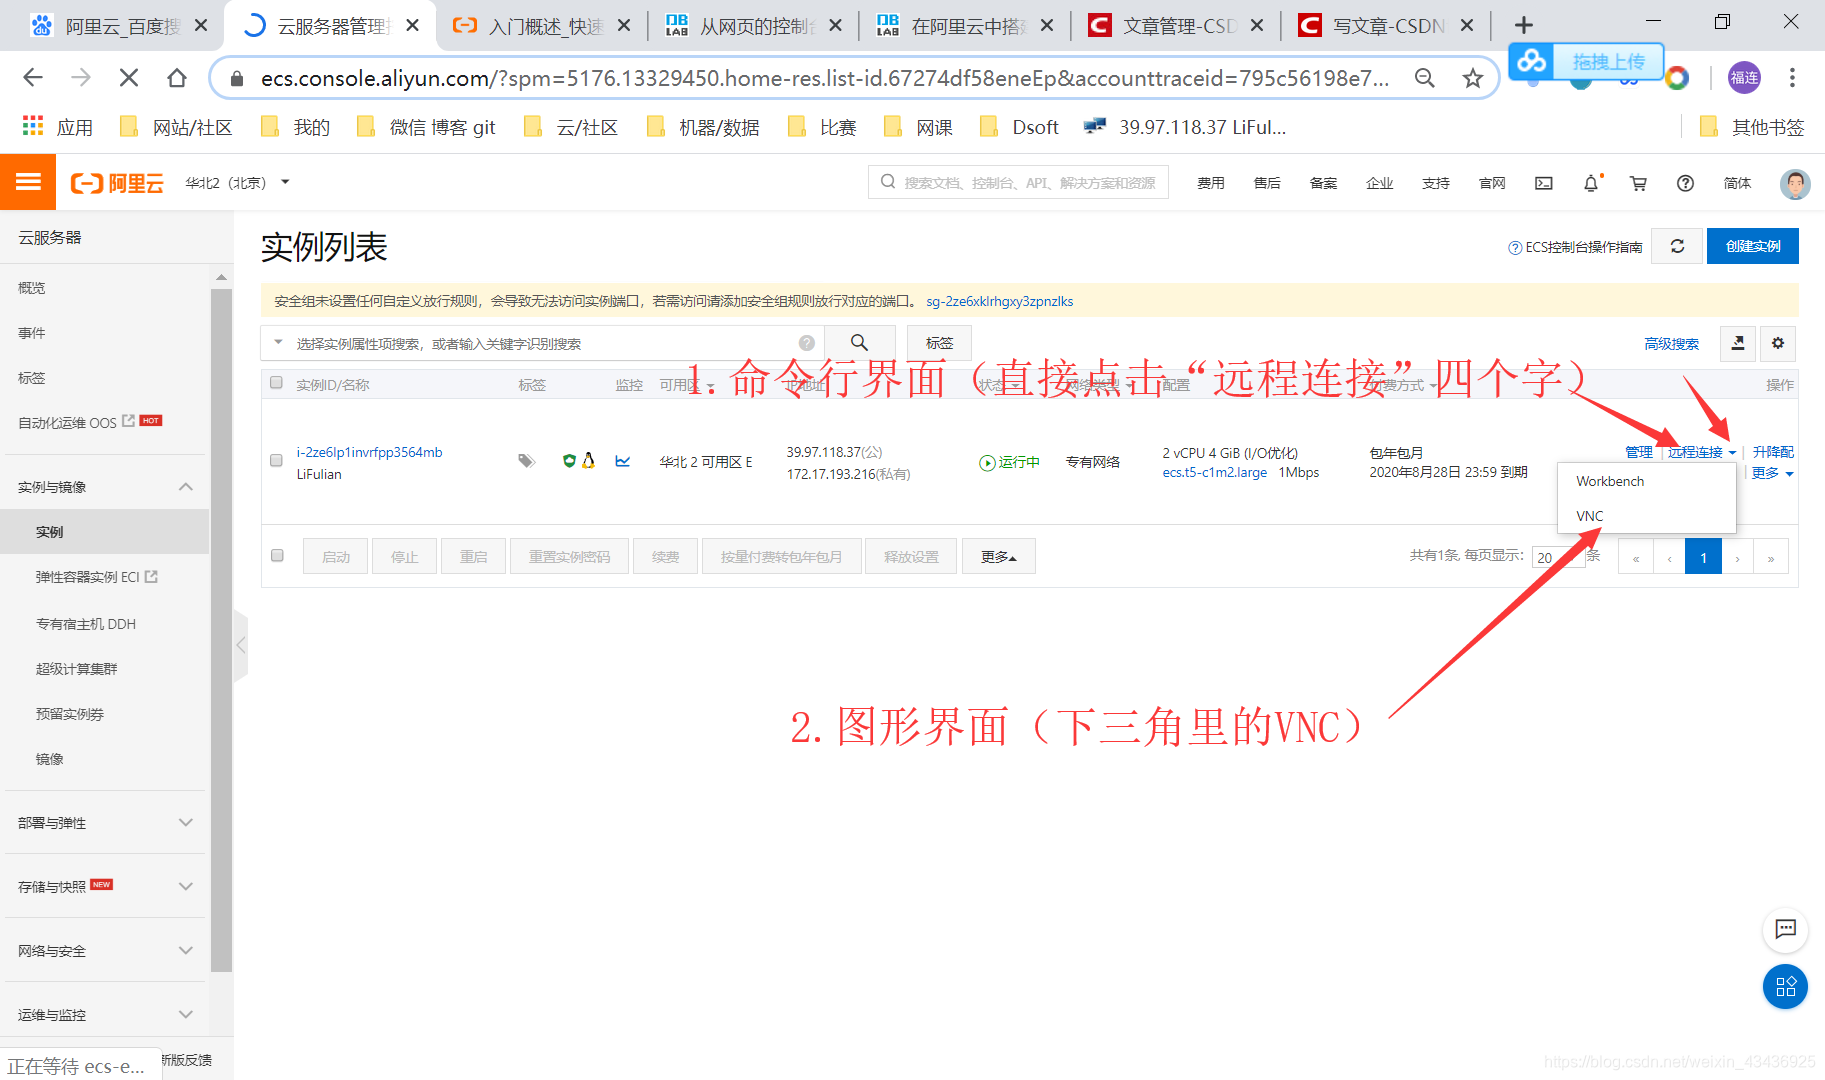Open instance monitoring via the chart icon
The image size is (1825, 1080).
tap(622, 460)
